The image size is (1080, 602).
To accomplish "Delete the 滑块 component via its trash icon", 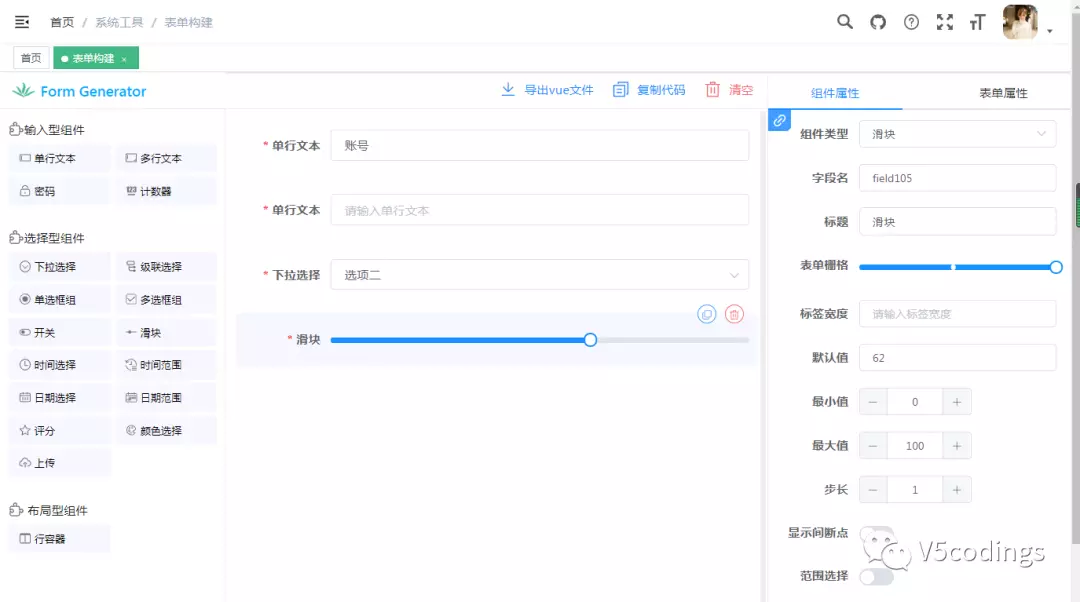I will point(735,314).
